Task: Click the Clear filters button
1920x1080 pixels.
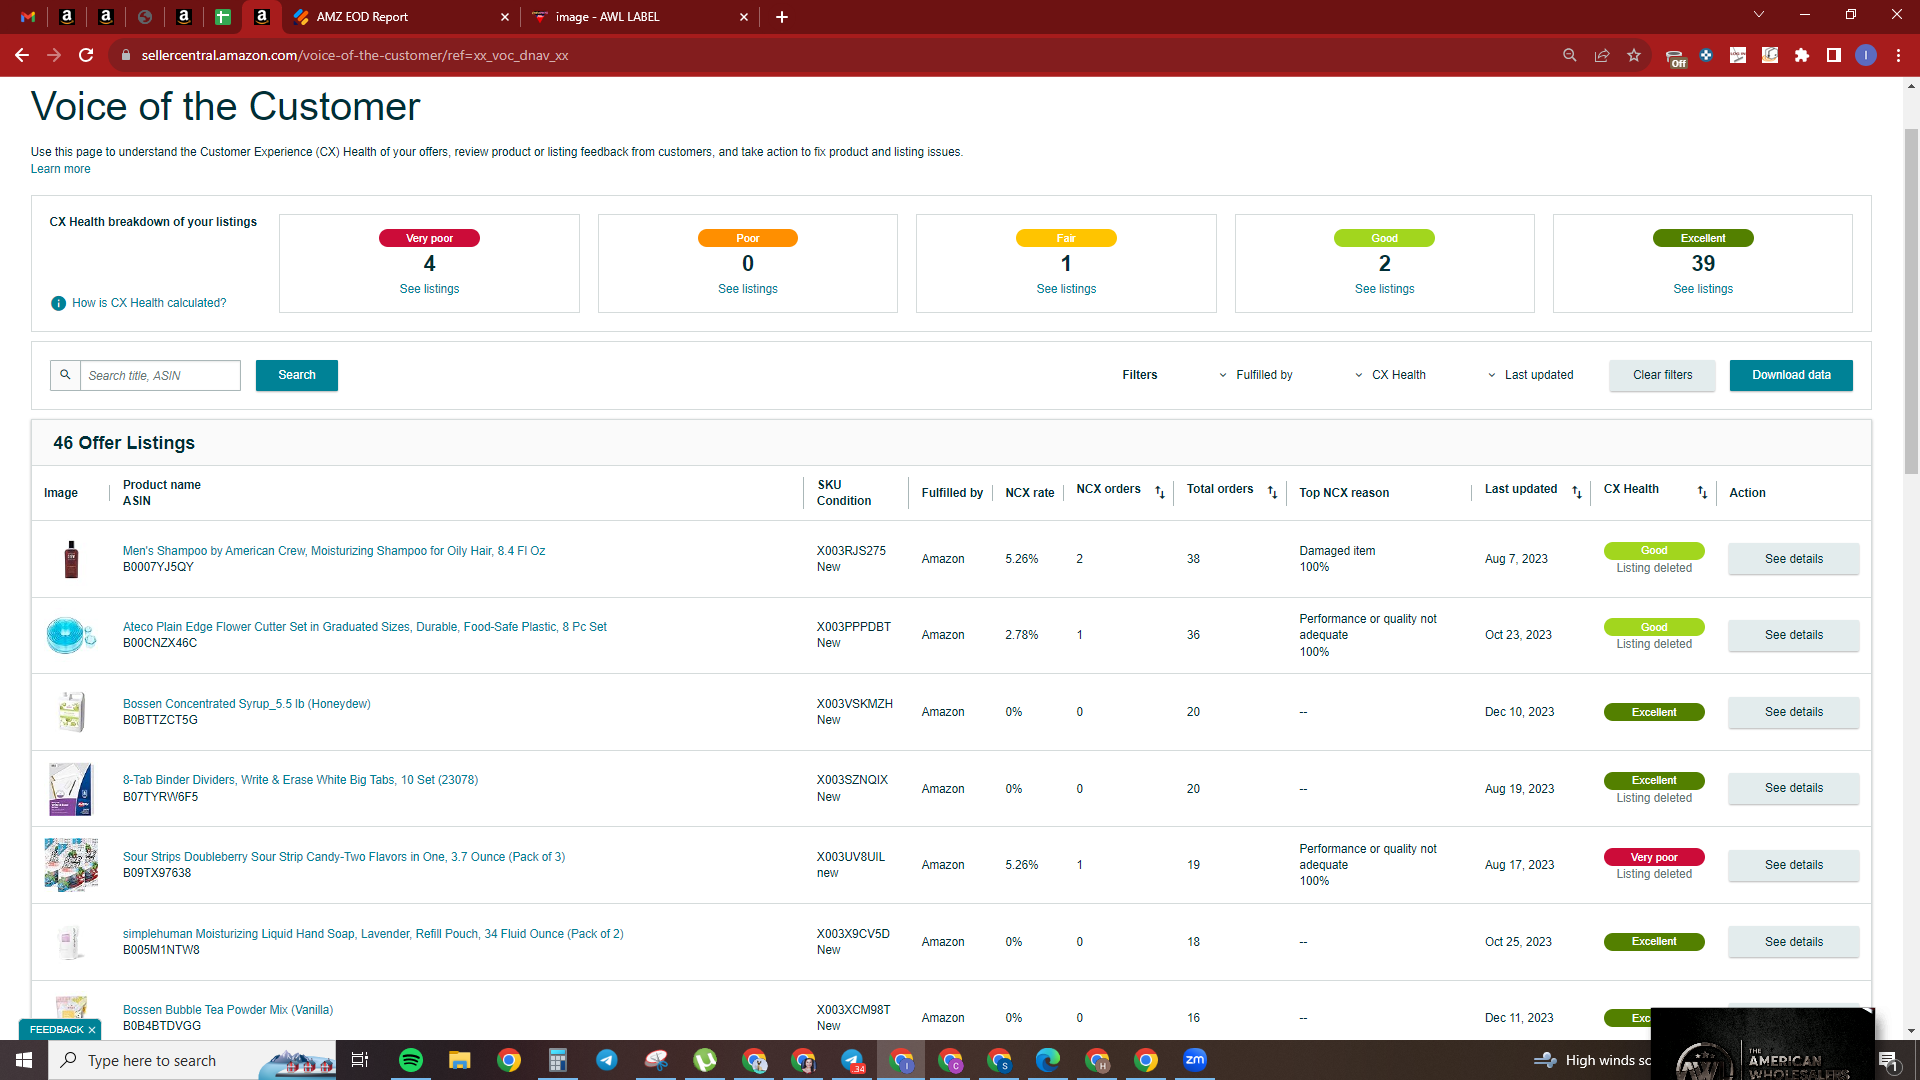Action: [x=1662, y=375]
